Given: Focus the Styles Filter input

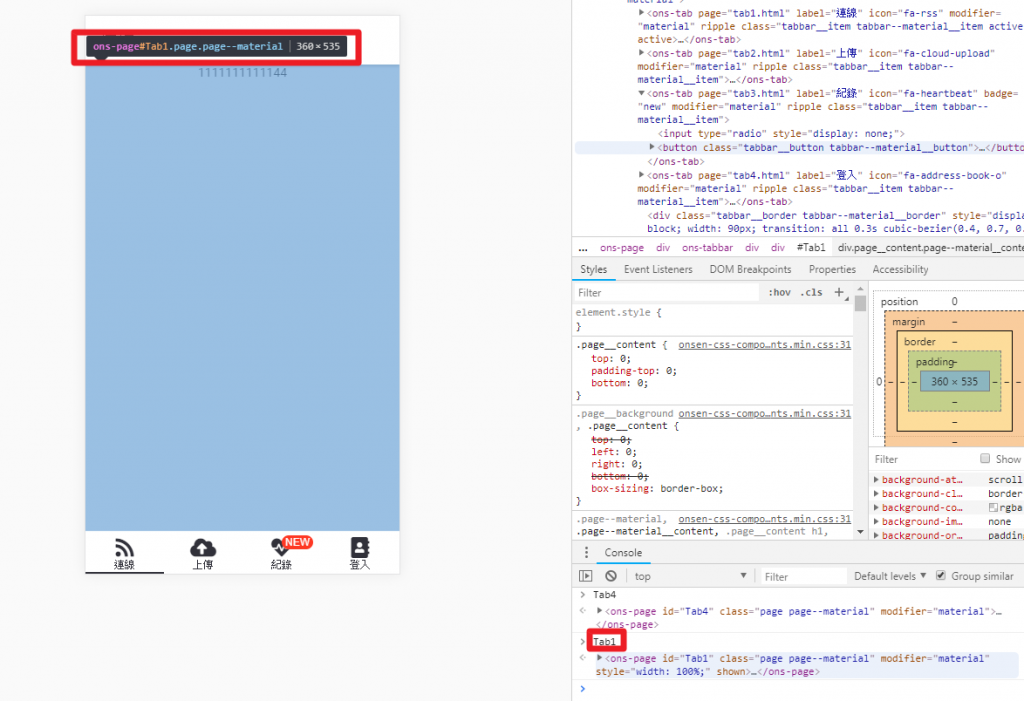Looking at the screenshot, I should [x=666, y=293].
